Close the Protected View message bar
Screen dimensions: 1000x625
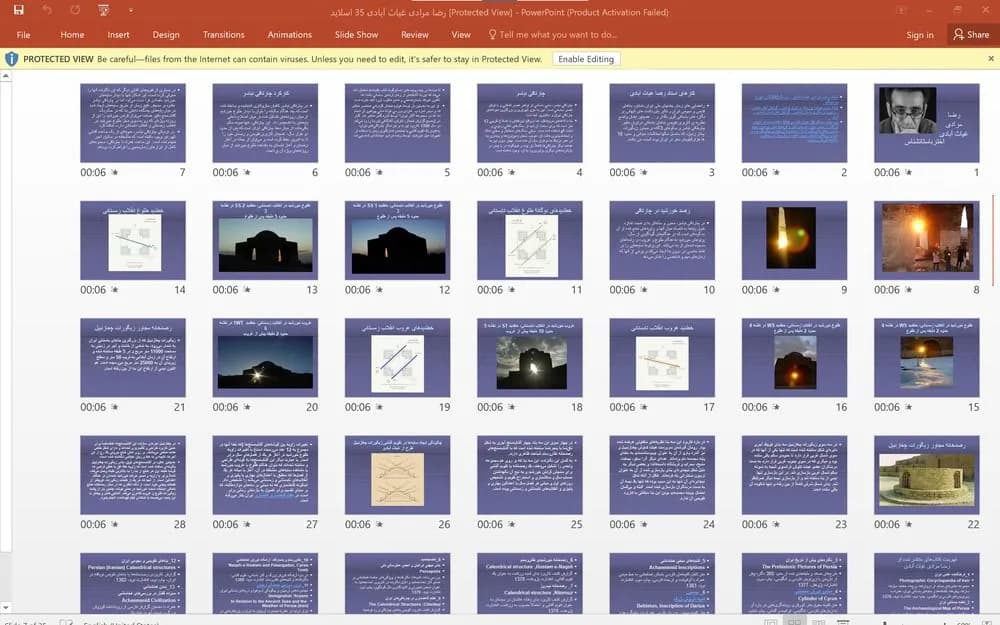tap(991, 59)
